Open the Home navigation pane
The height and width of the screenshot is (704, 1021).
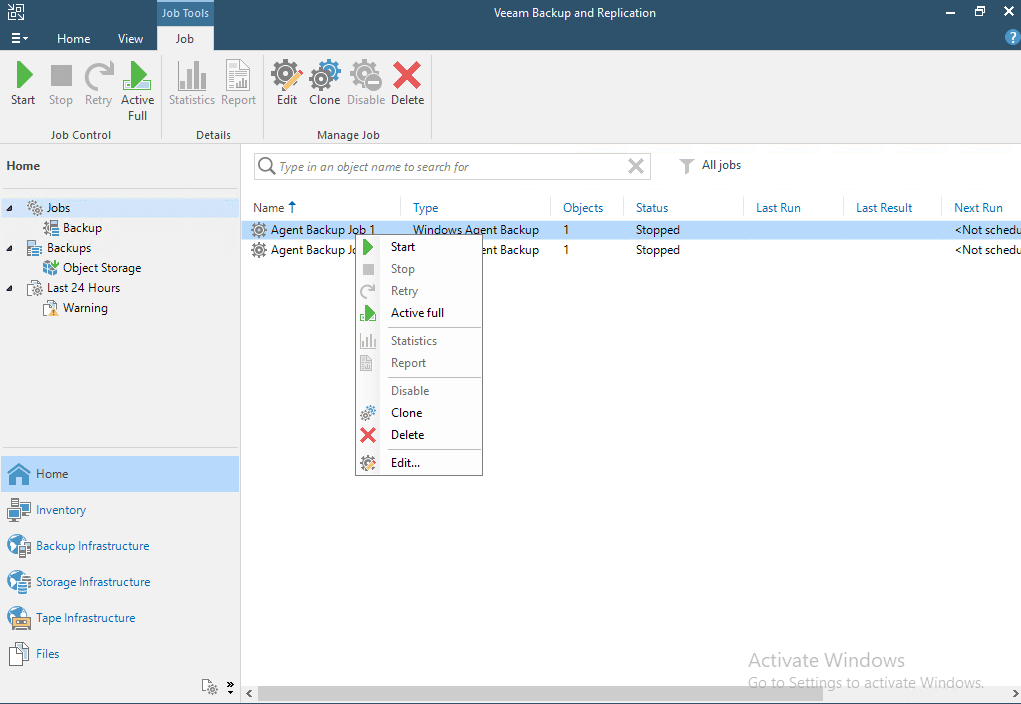[120, 474]
